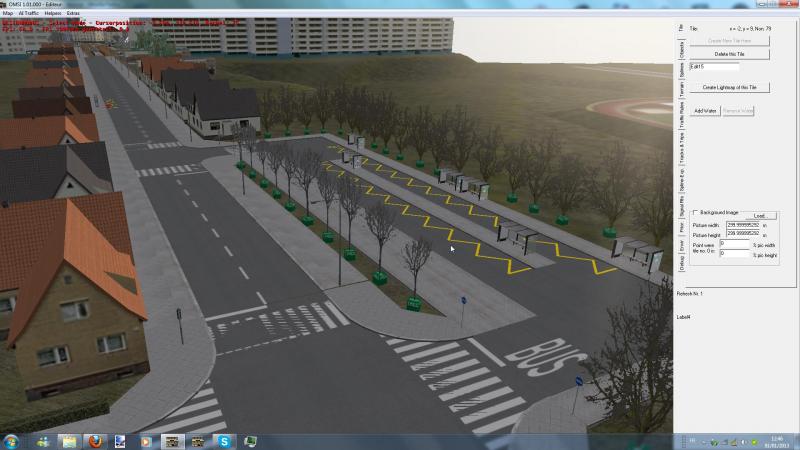800x450 pixels.
Task: Enable the Background Image checkbox
Action: click(695, 212)
